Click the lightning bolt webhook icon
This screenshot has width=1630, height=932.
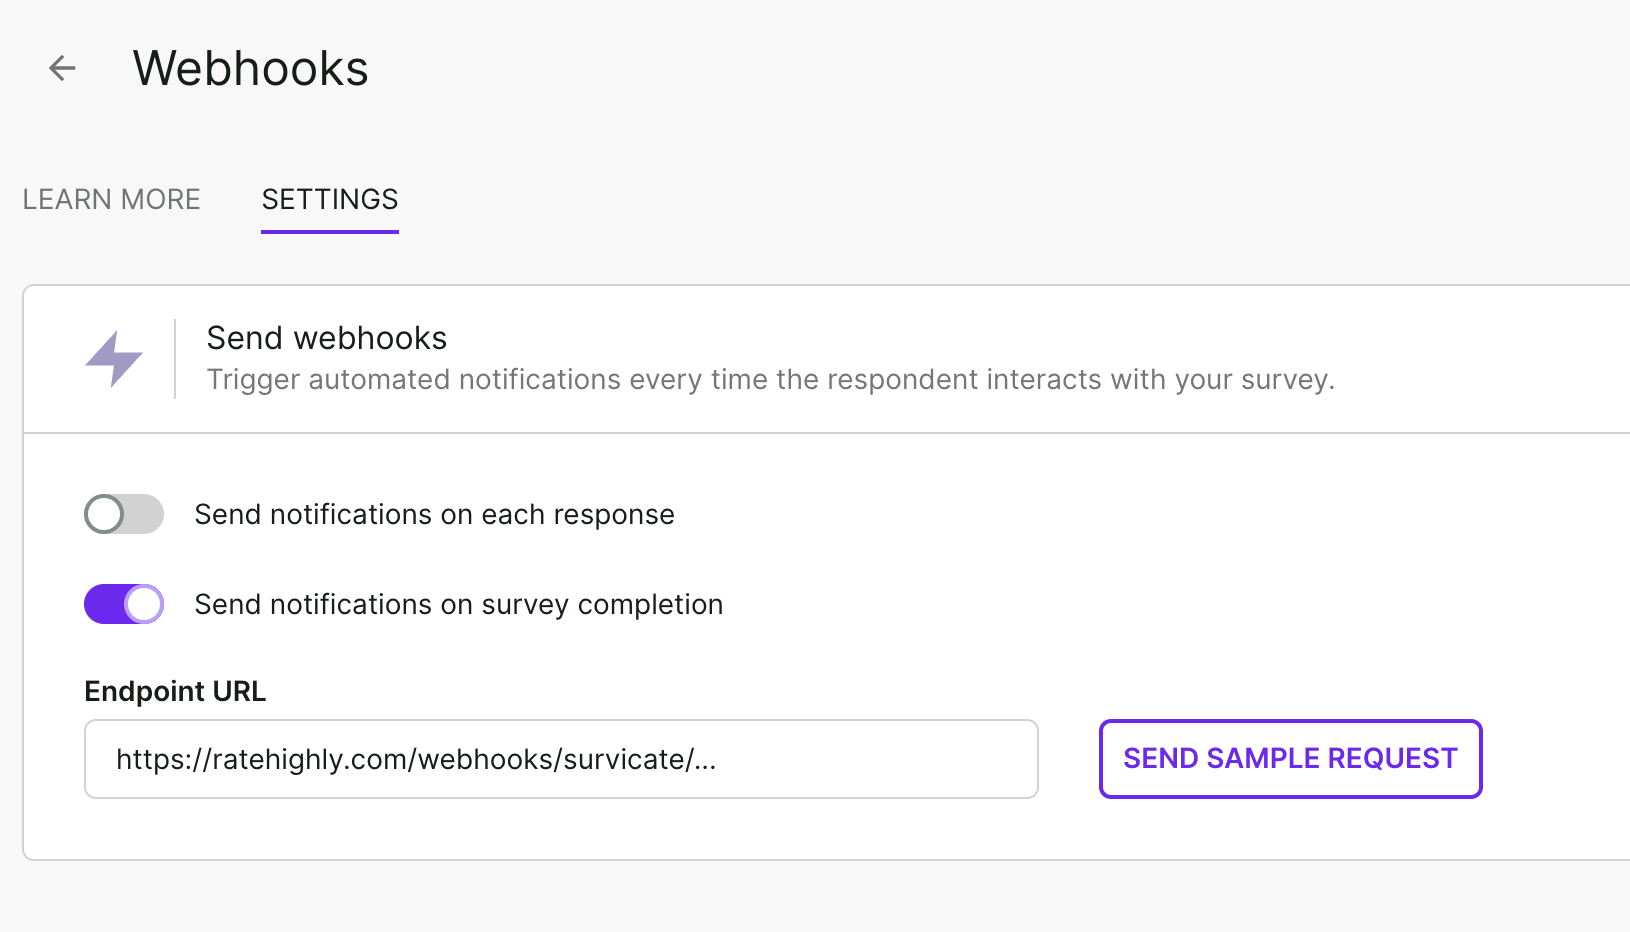[114, 359]
